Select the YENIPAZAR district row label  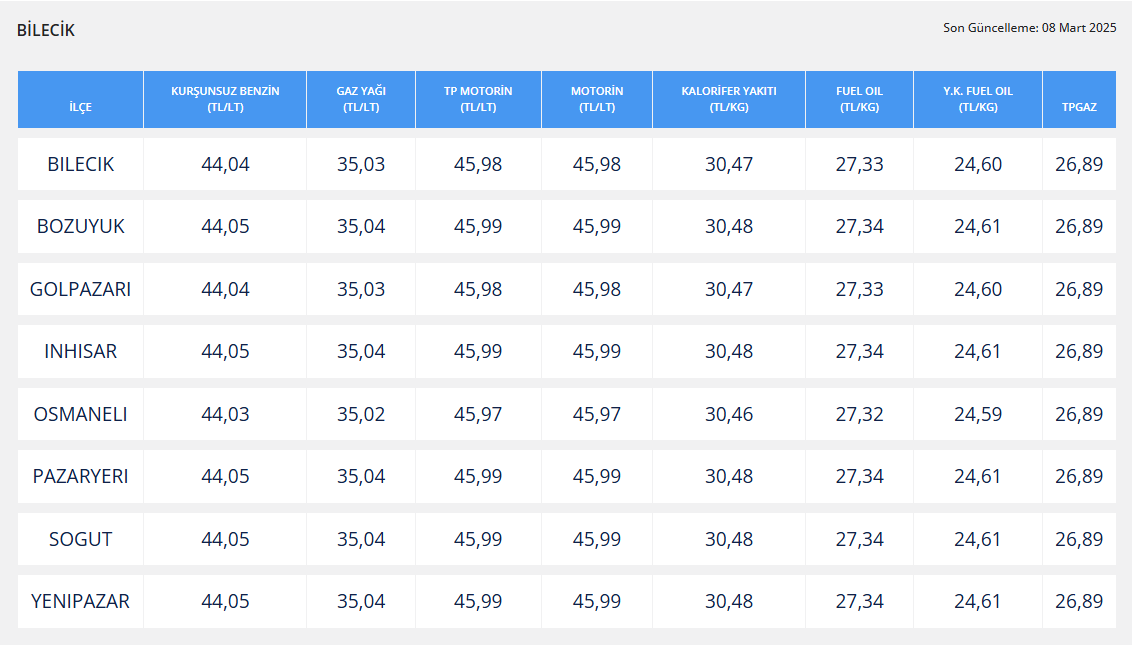point(80,602)
